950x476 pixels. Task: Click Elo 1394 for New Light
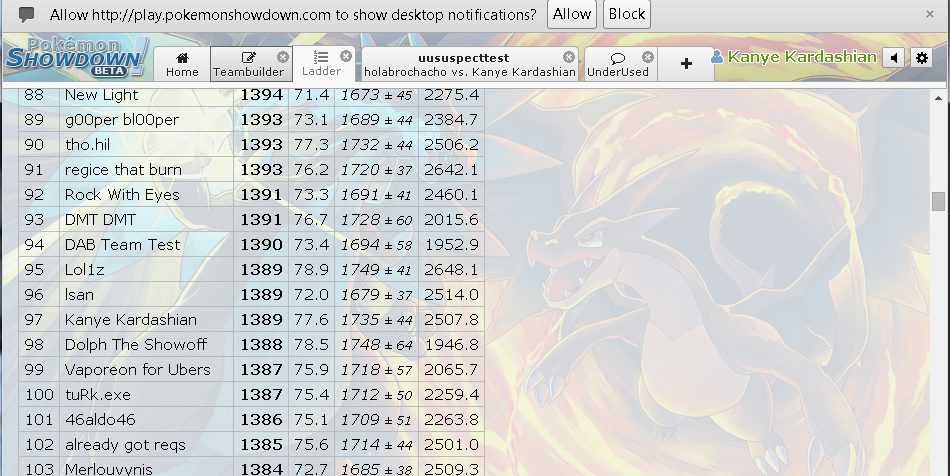(x=261, y=94)
